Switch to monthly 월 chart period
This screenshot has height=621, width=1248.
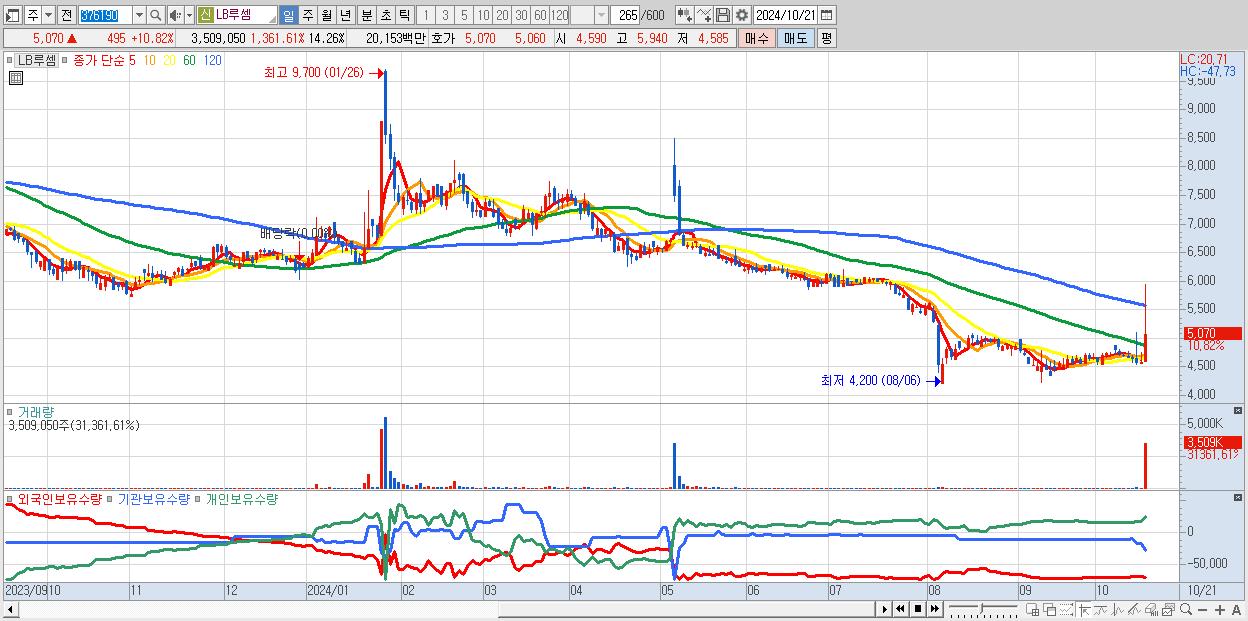tap(326, 15)
